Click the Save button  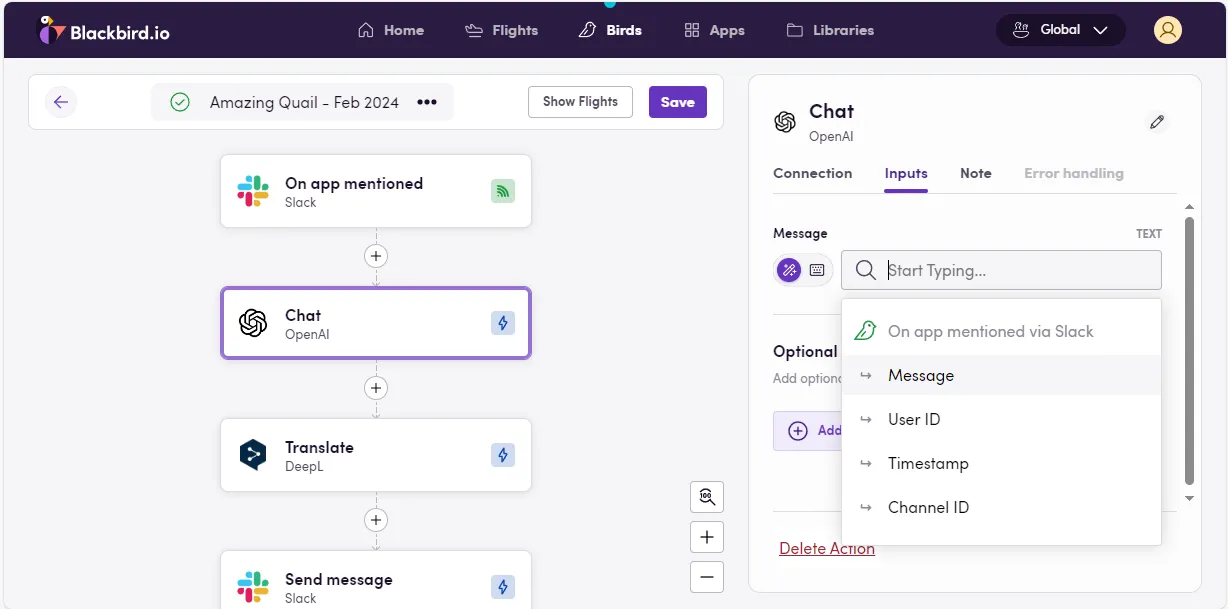(x=677, y=101)
